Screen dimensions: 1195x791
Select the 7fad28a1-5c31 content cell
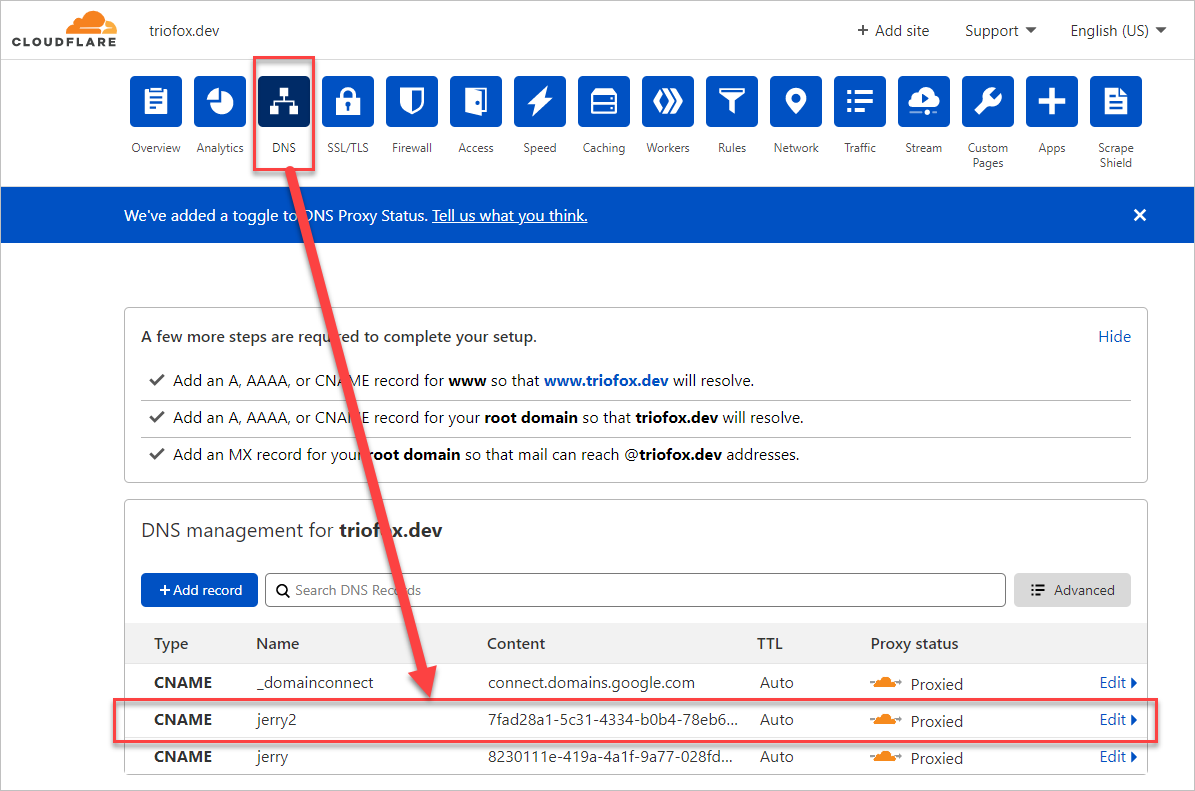[613, 719]
